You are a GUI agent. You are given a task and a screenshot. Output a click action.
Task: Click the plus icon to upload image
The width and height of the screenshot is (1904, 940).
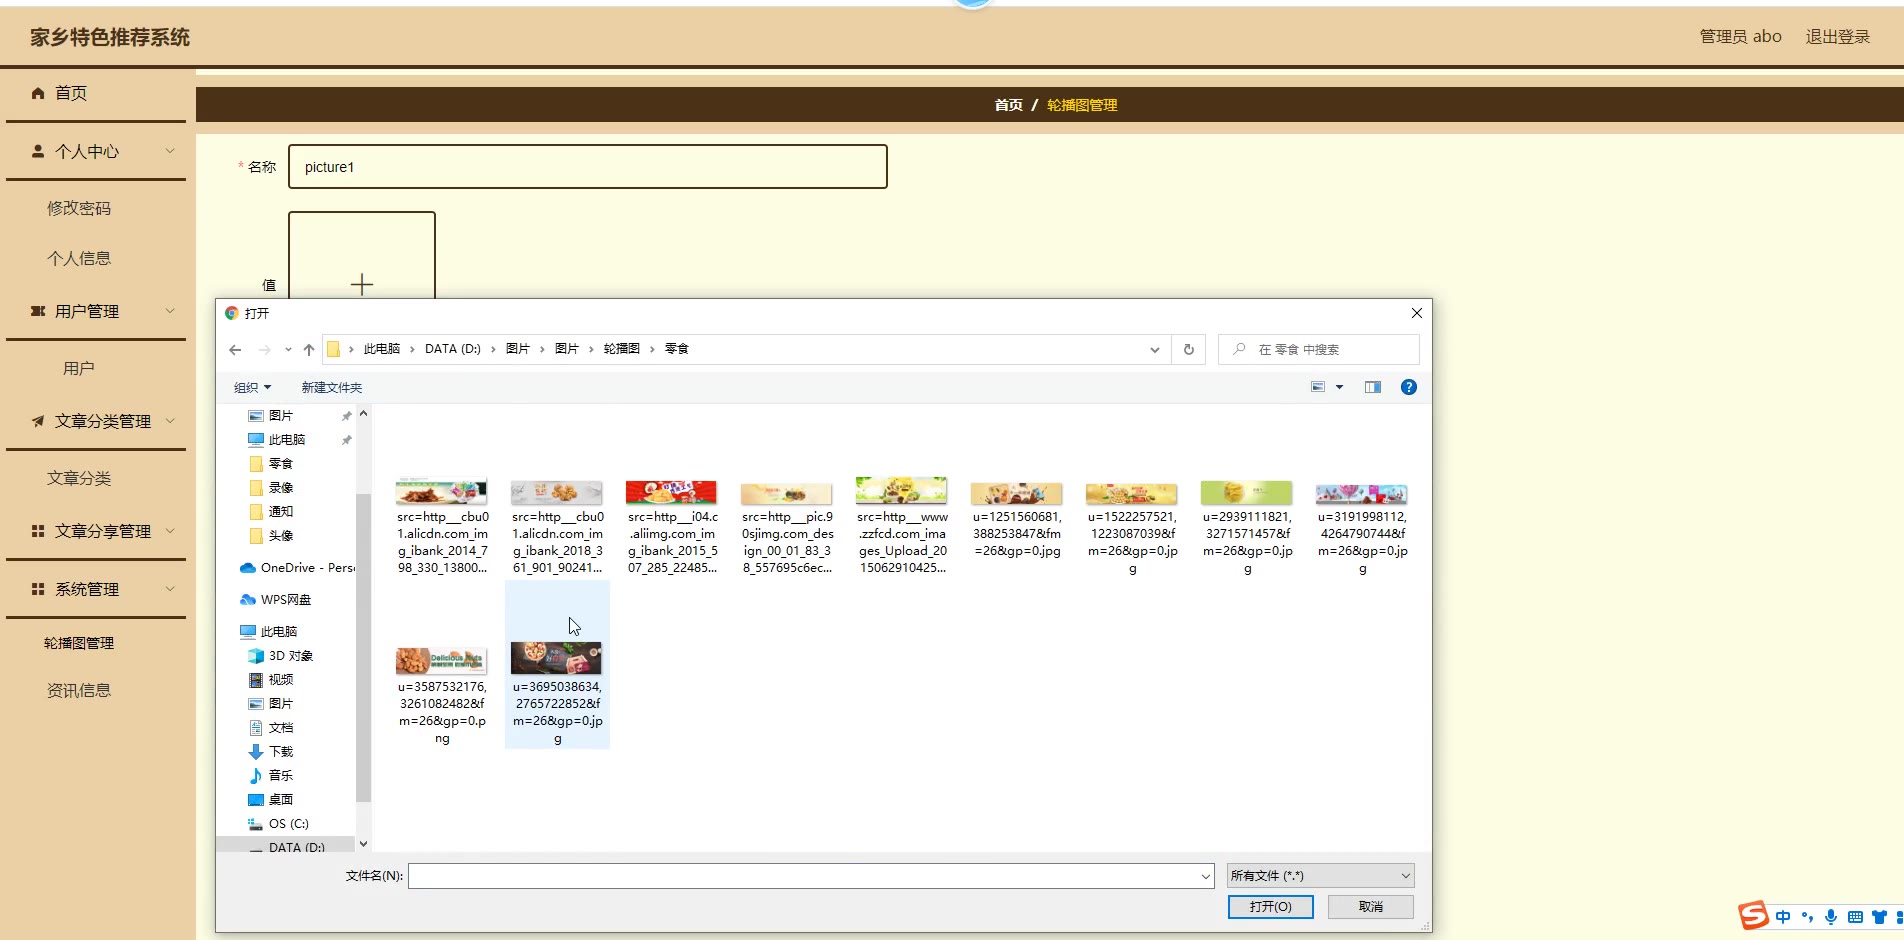pos(362,284)
